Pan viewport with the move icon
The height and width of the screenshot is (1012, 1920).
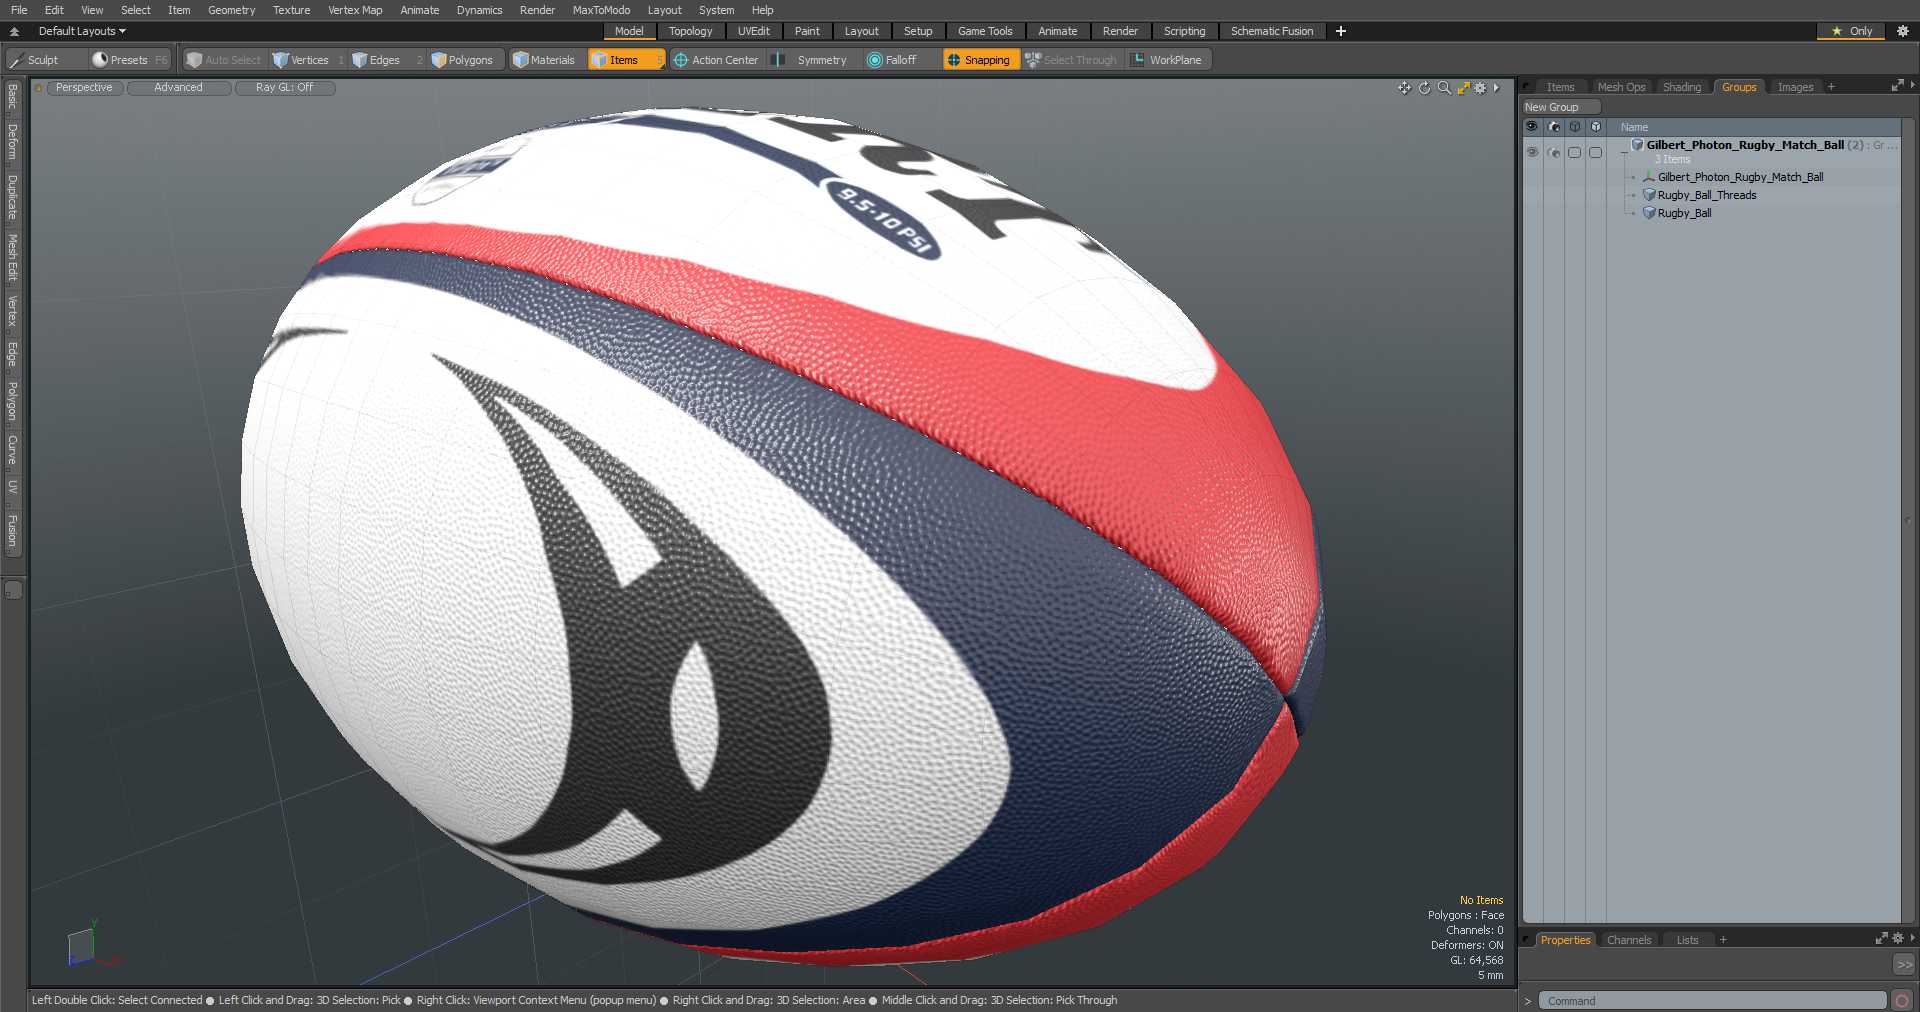tap(1405, 88)
